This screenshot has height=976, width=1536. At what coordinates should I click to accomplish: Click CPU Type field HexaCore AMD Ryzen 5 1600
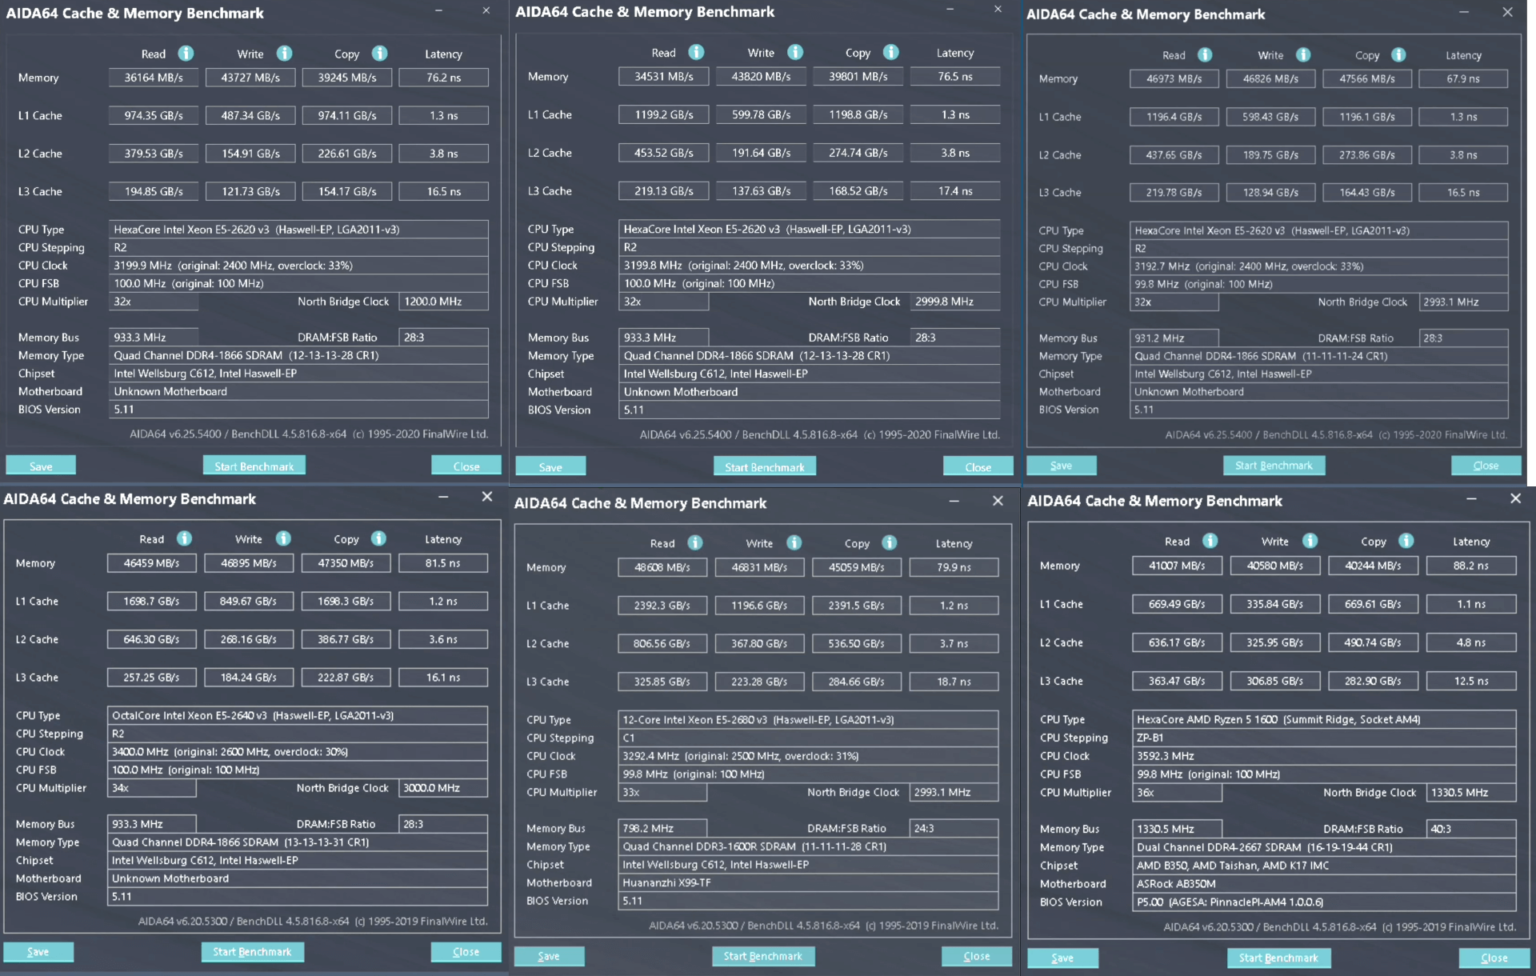tap(1325, 719)
